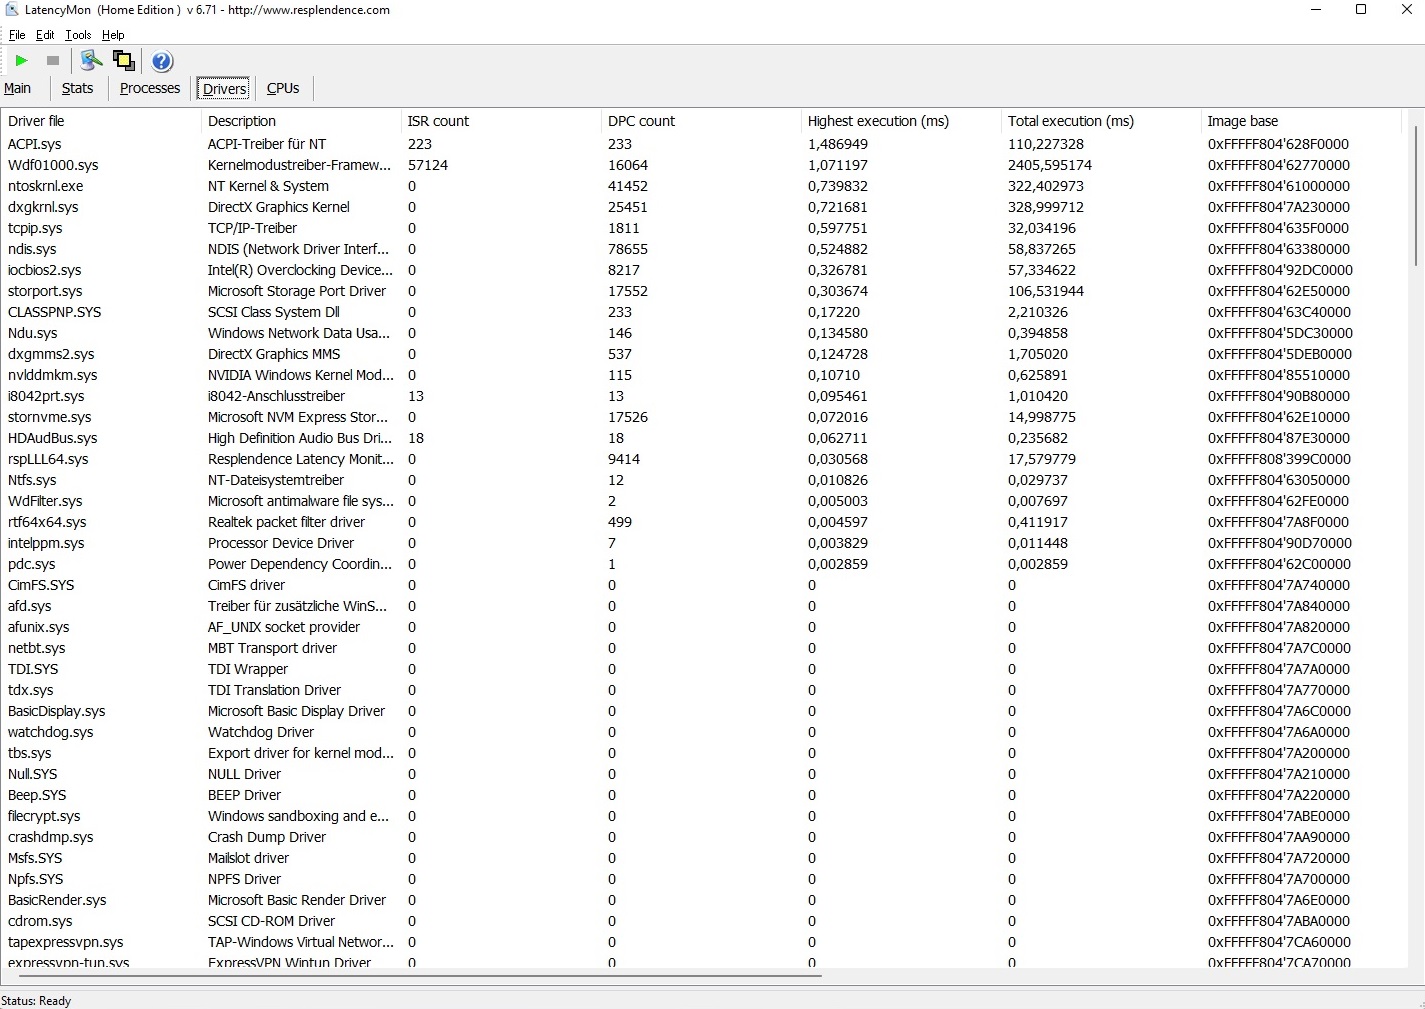The width and height of the screenshot is (1425, 1009).
Task: Select the pdc.sys row
Action: pyautogui.click(x=704, y=564)
